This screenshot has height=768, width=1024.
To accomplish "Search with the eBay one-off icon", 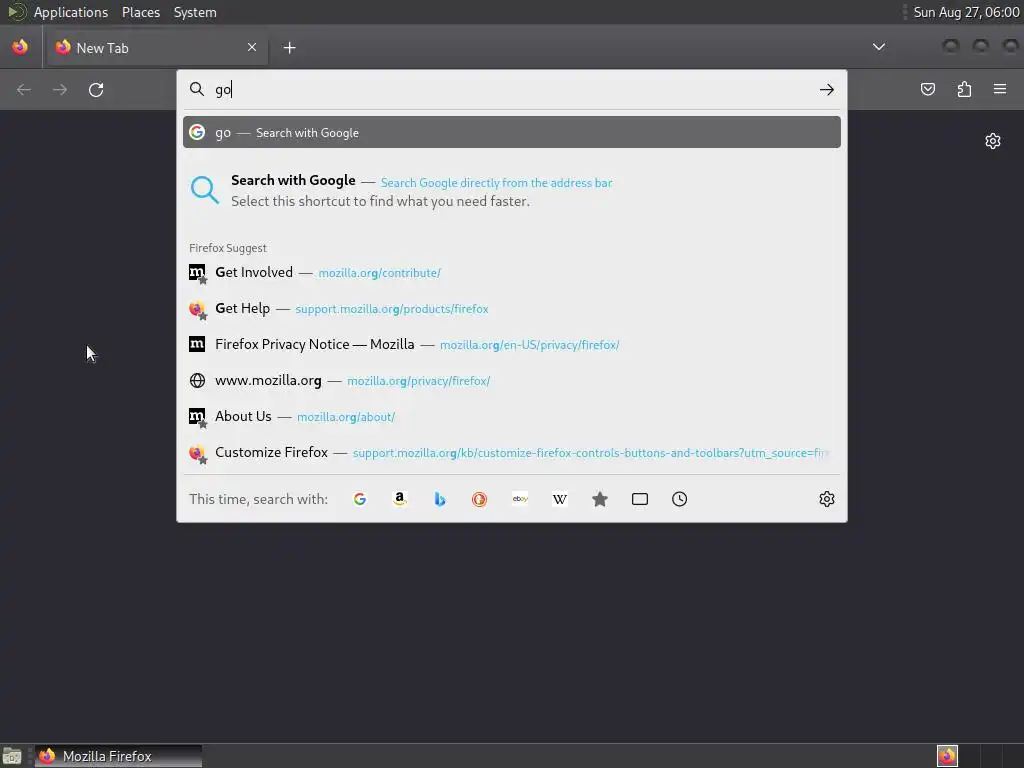I will coord(520,499).
